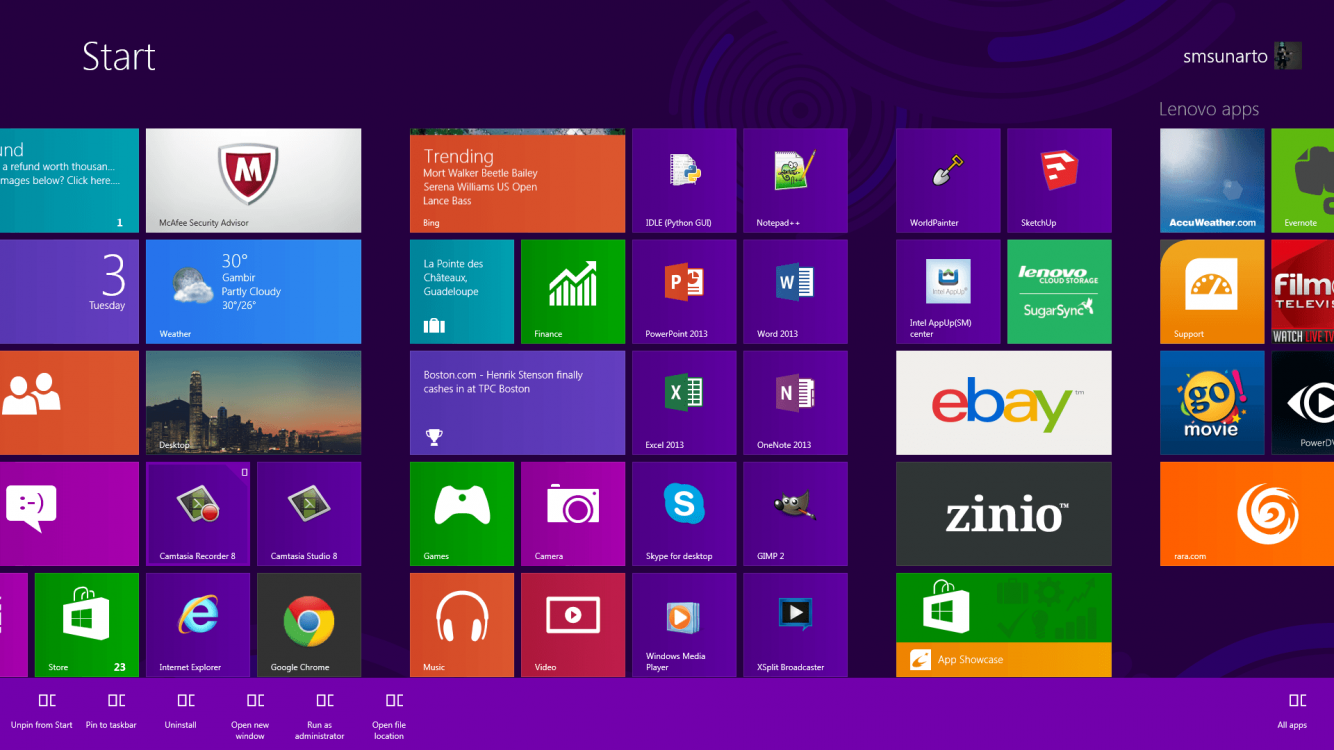Open Lenovo Cloud Storage SugarSync tile

pos(1059,292)
